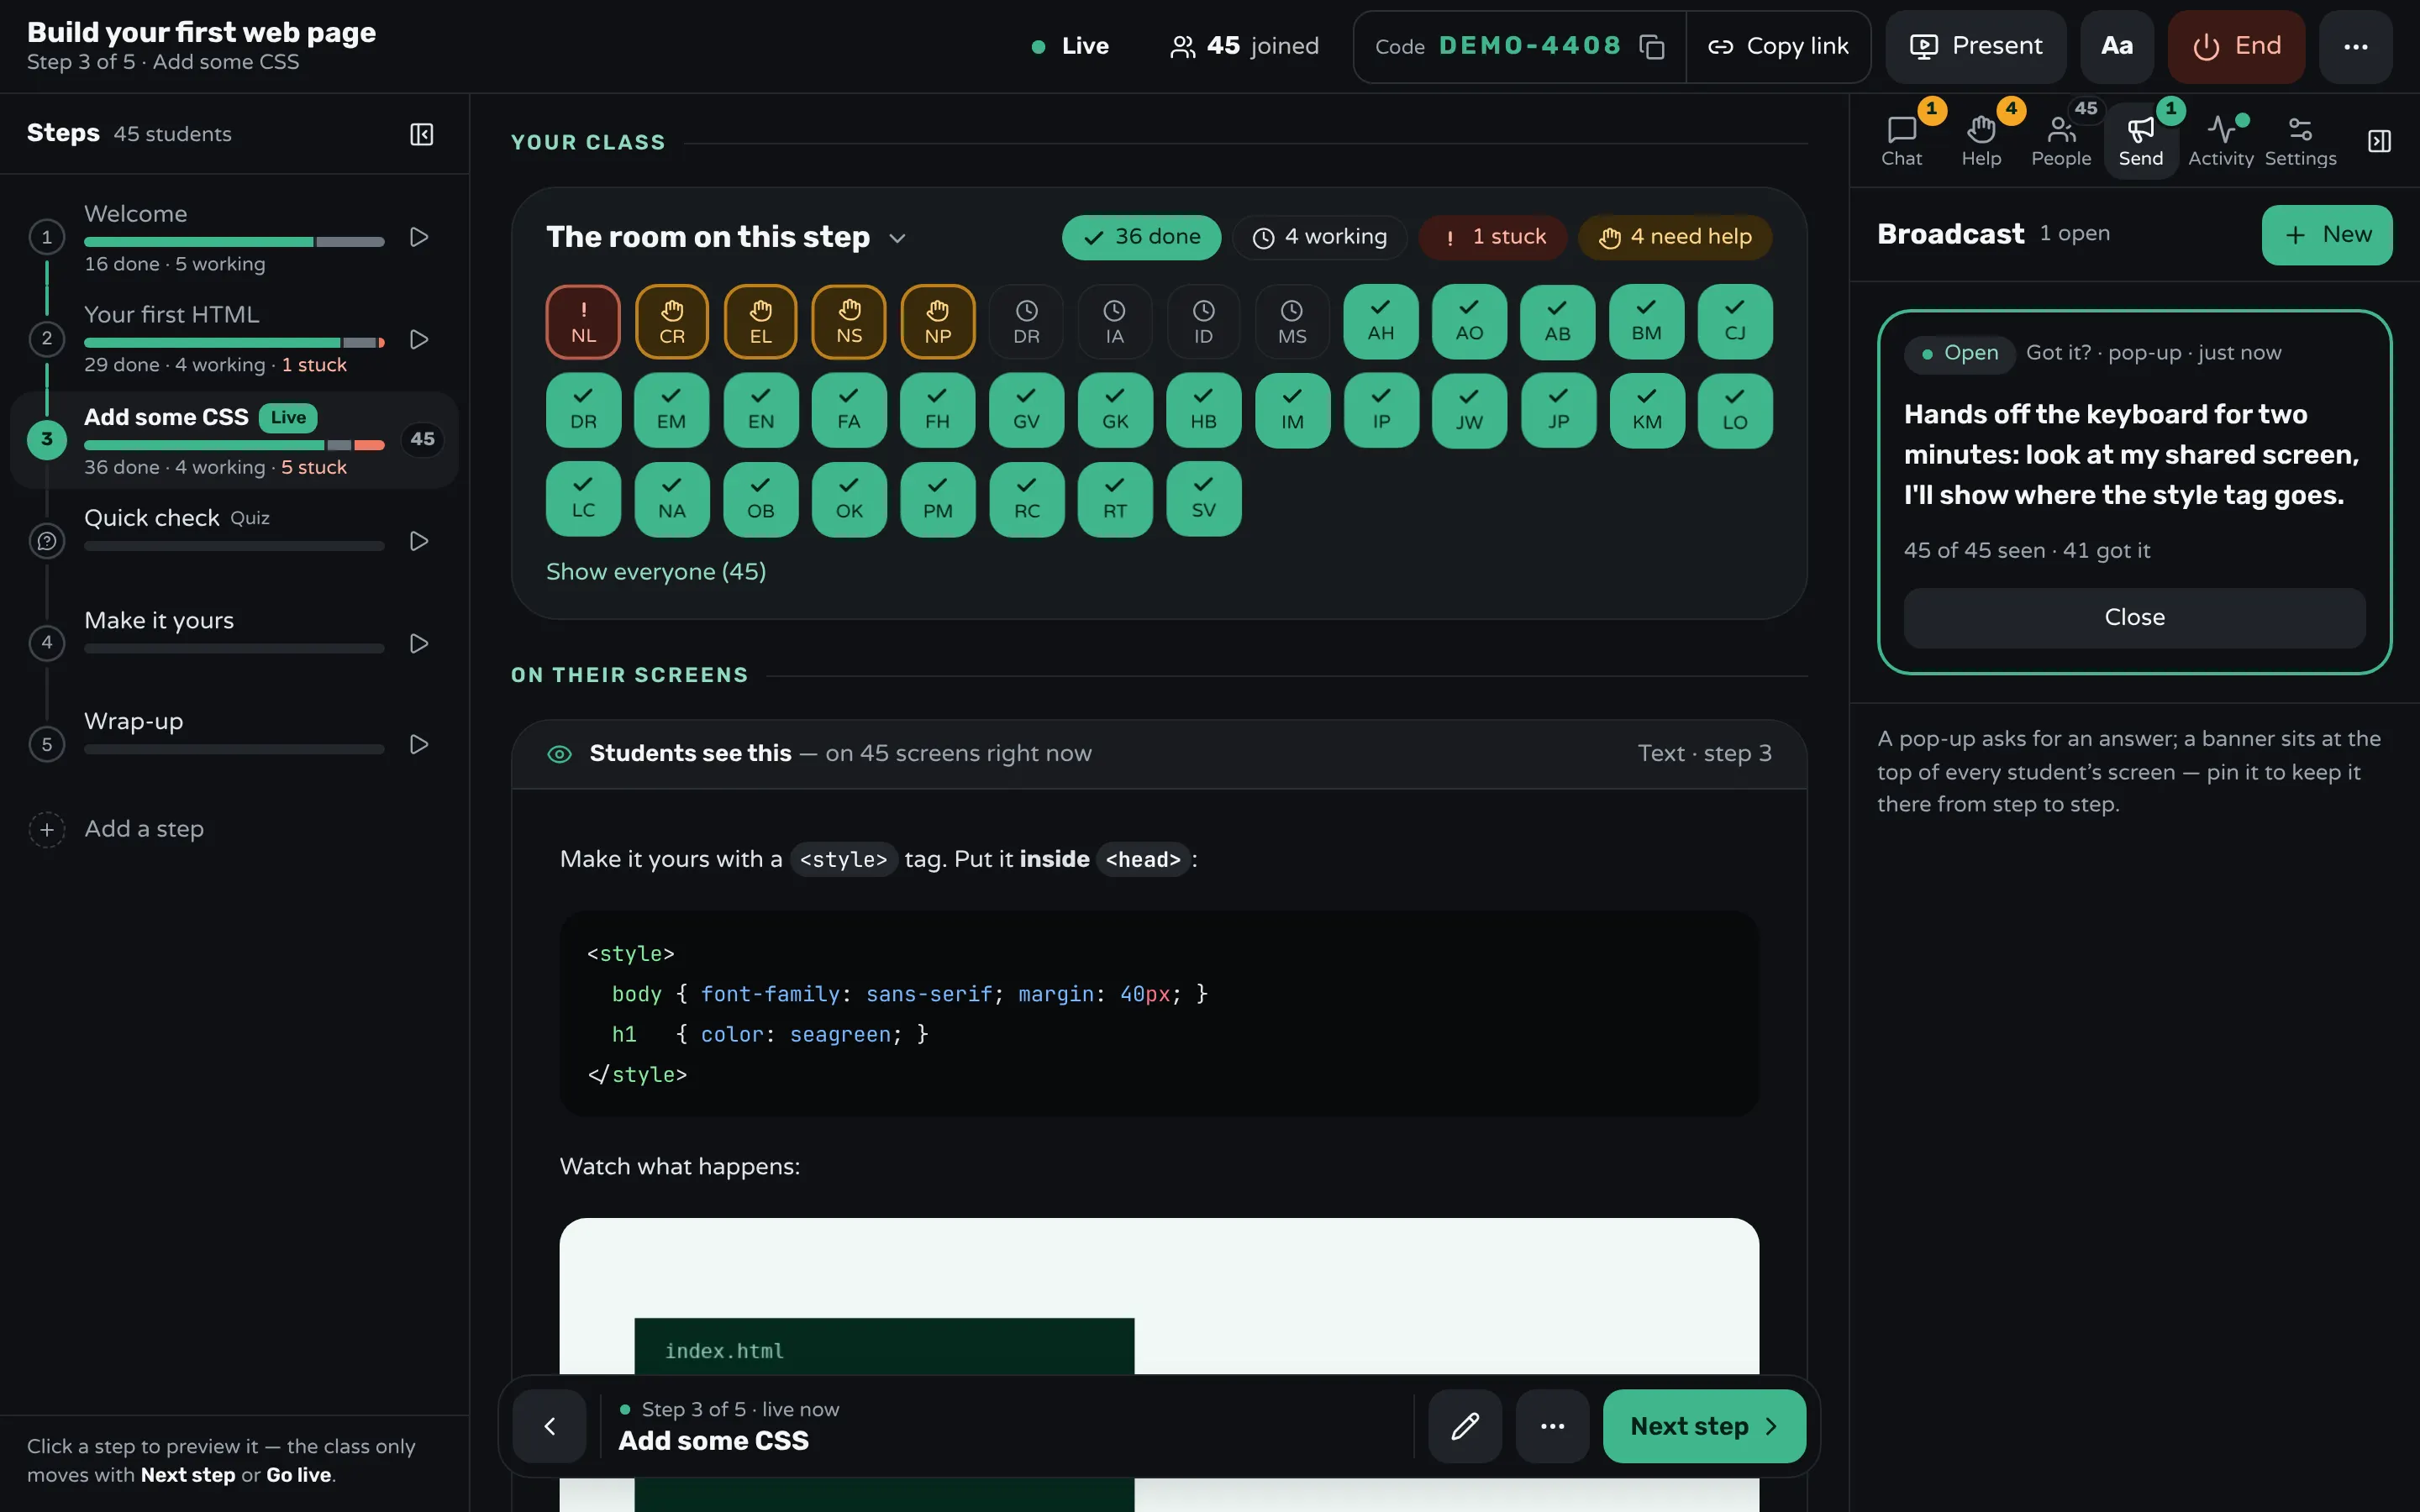Viewport: 2420px width, 1512px height.
Task: Collapse the Steps sidebar panel
Action: coord(421,134)
